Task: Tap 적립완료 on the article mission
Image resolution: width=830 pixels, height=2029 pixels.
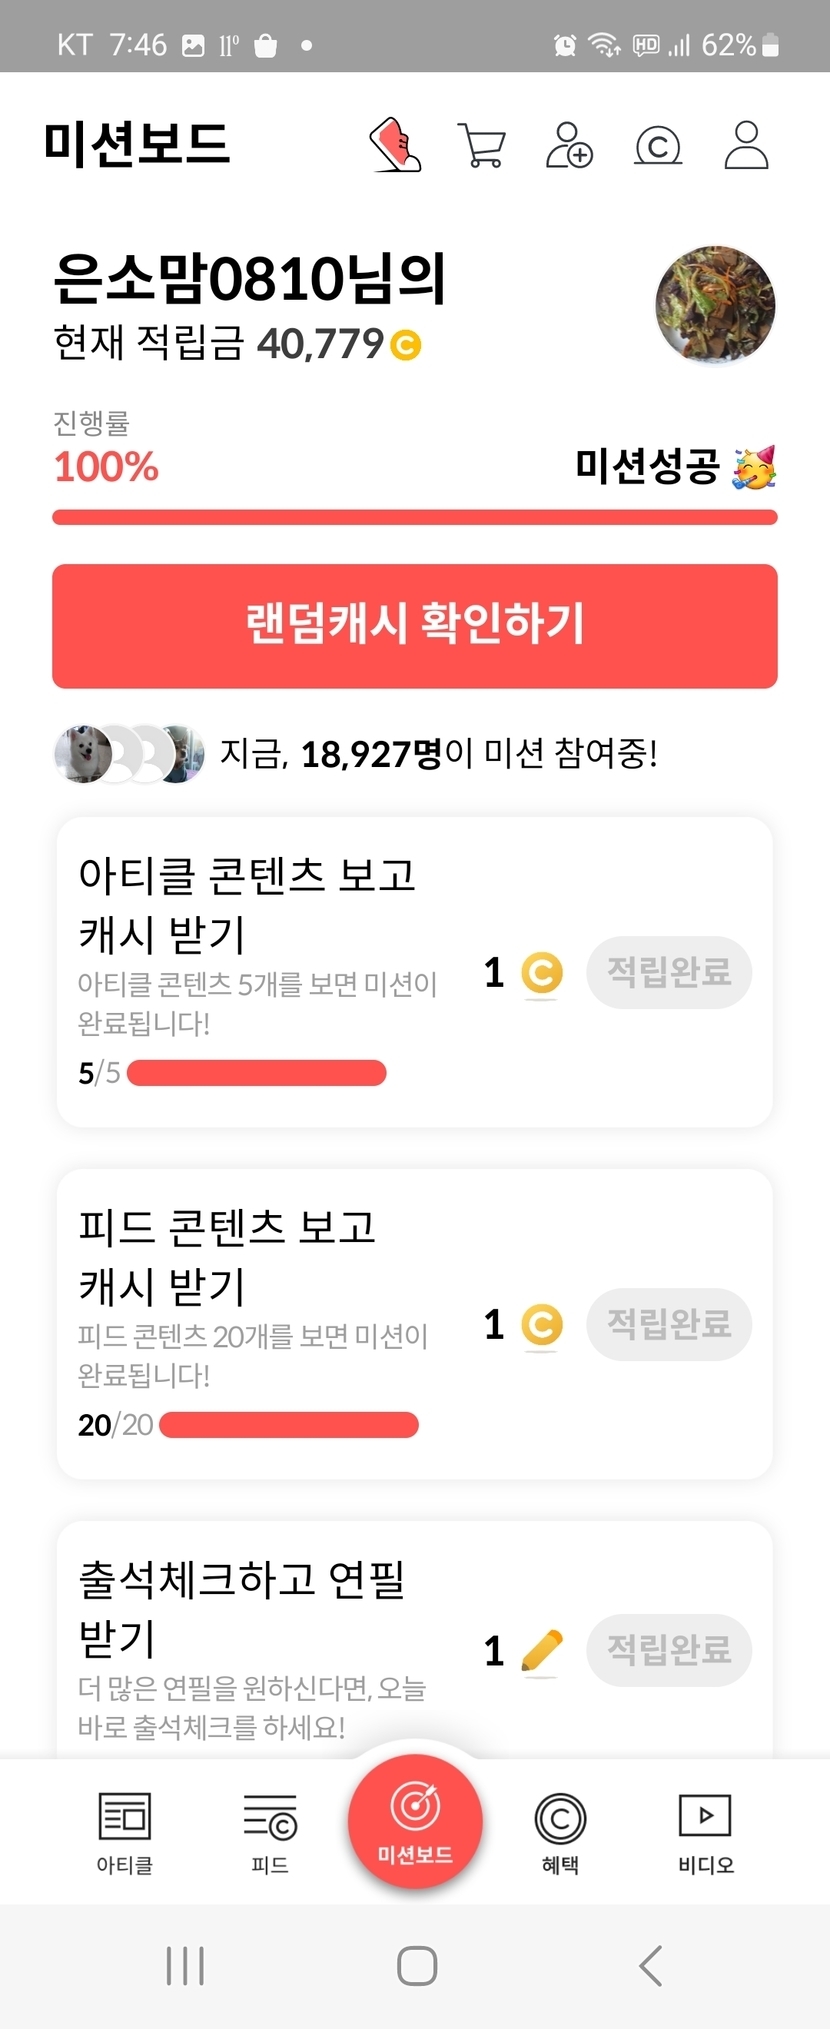Action: coord(669,972)
